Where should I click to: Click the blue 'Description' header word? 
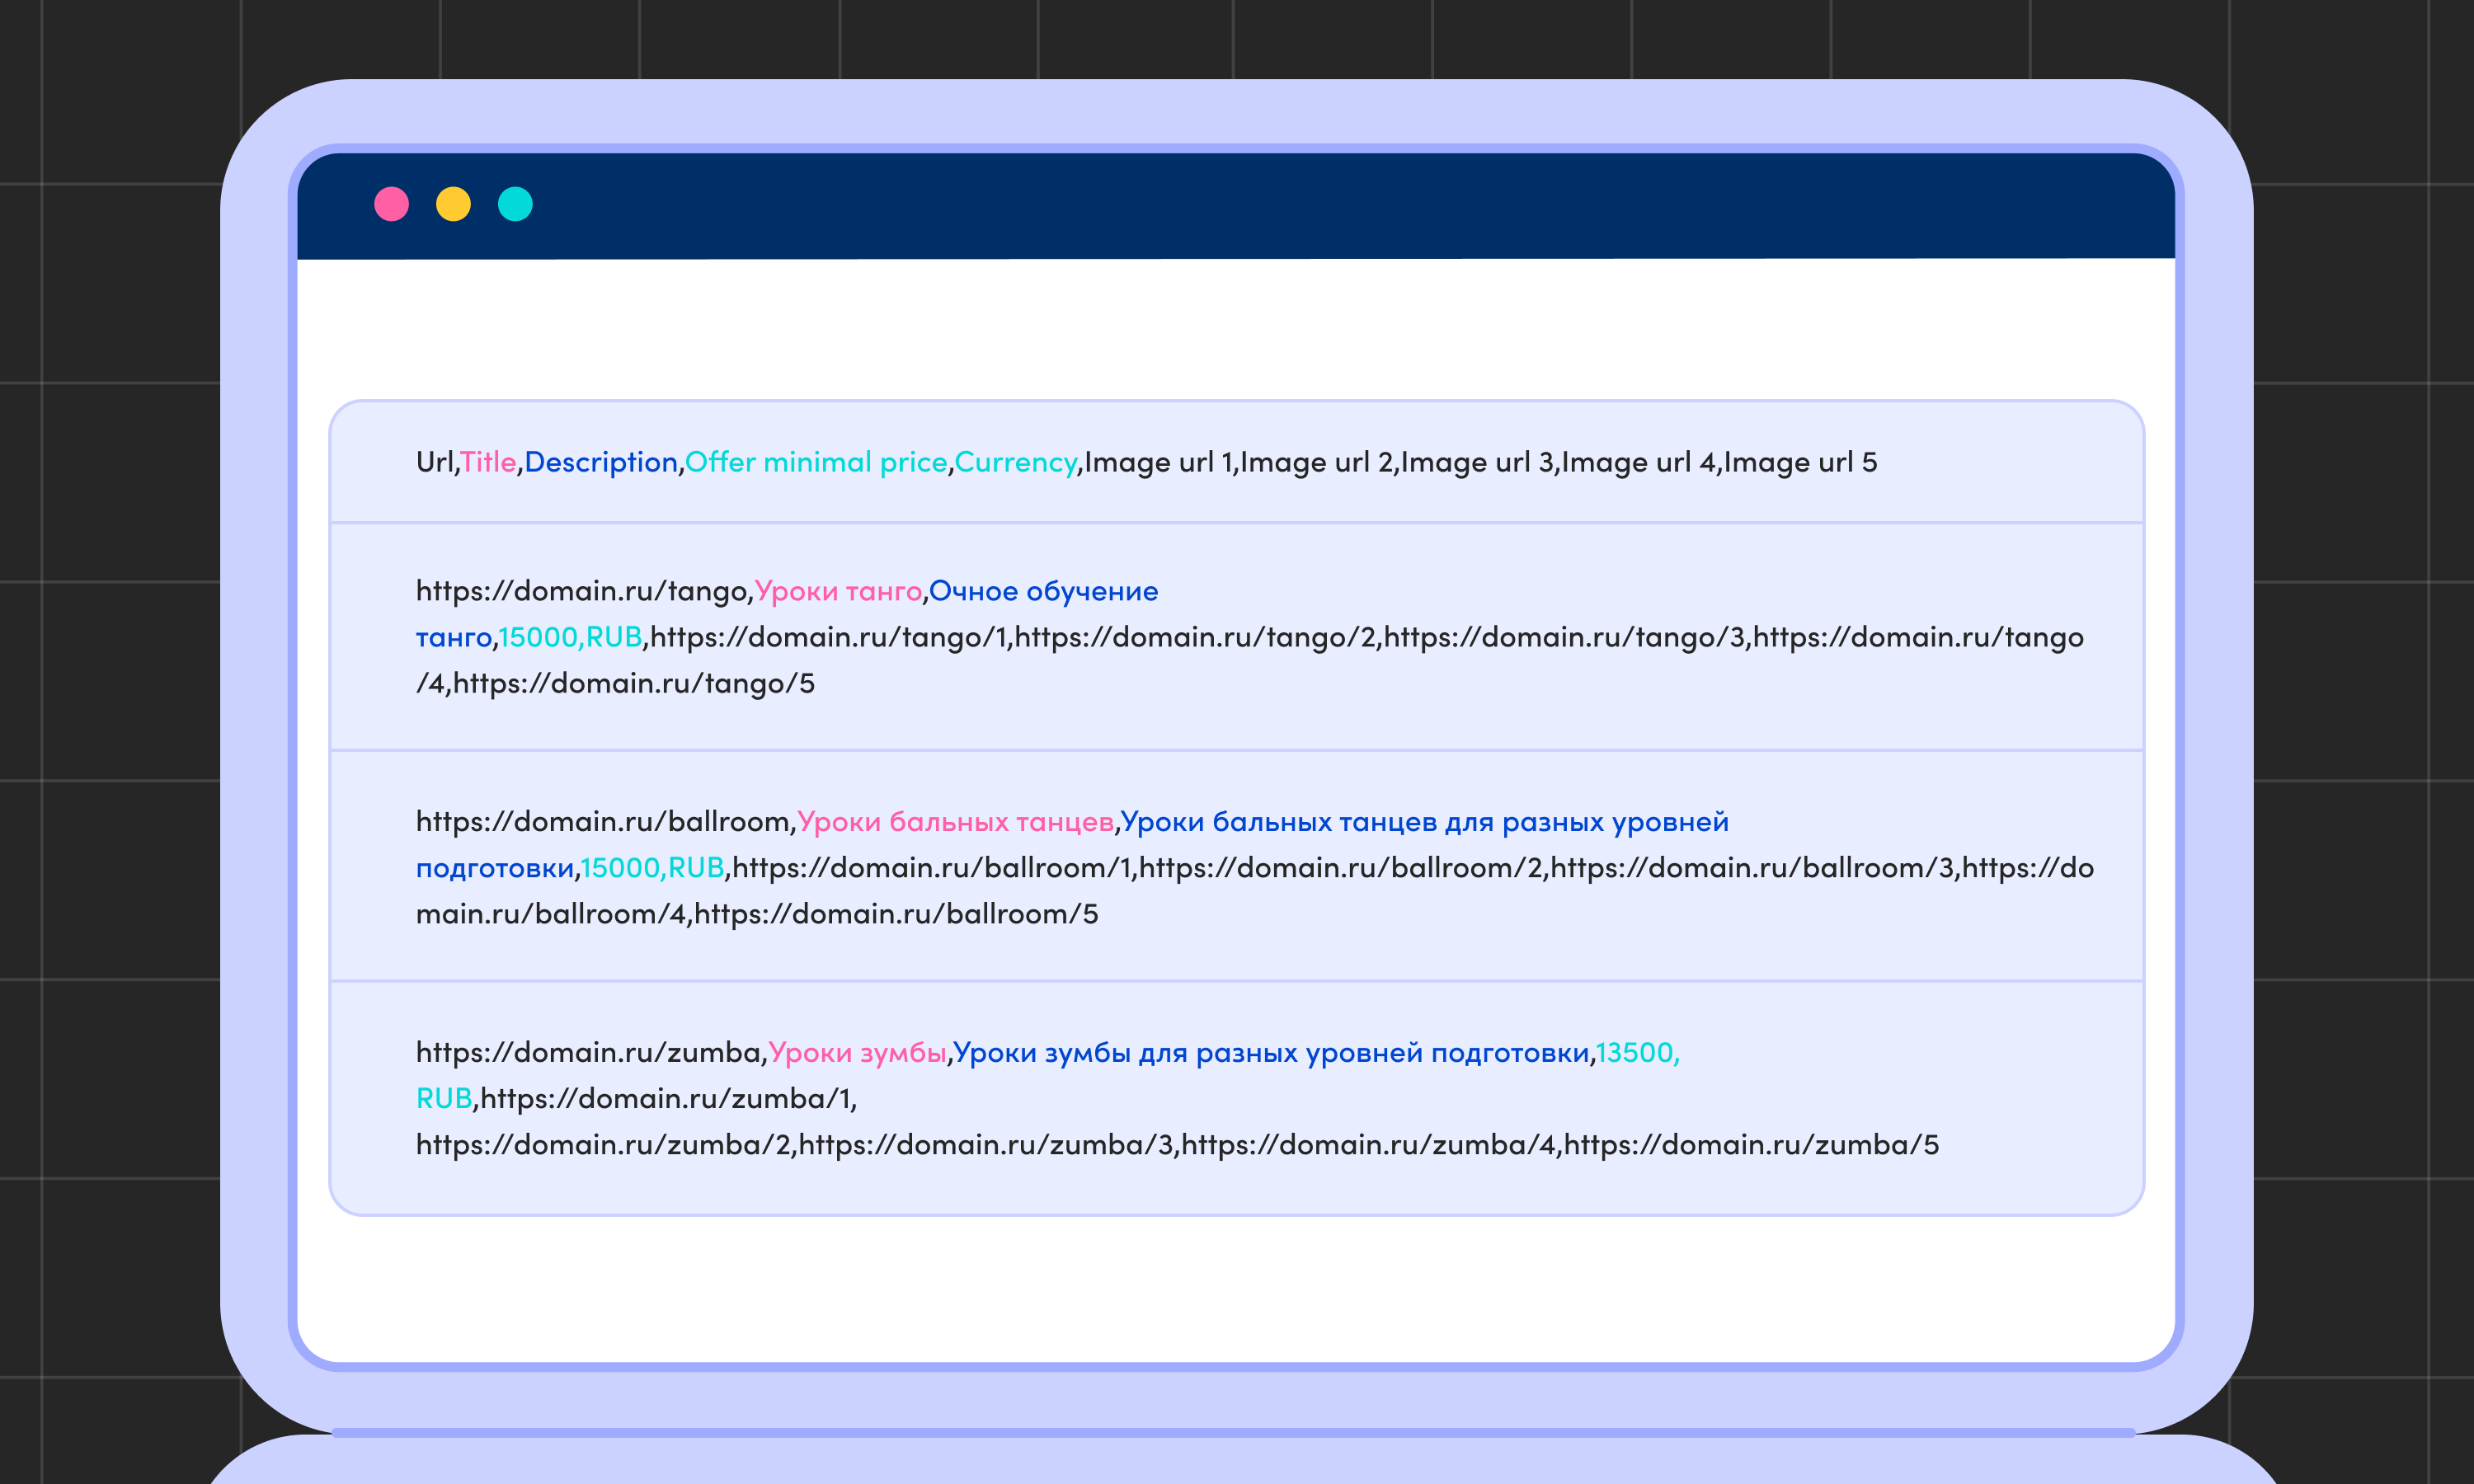tap(601, 462)
